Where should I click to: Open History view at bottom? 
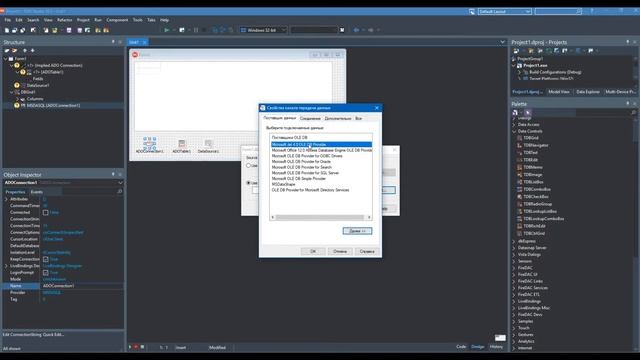point(496,347)
